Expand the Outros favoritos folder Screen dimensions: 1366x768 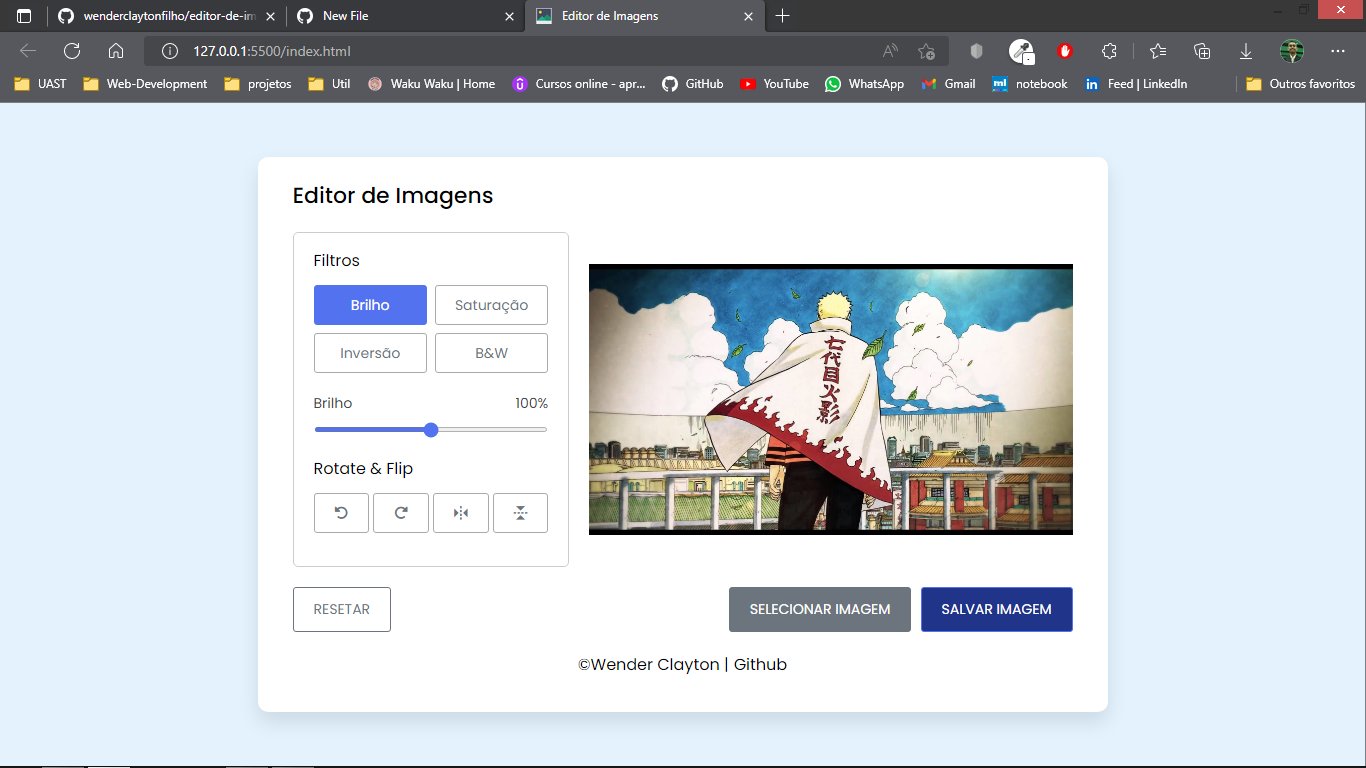click(1303, 84)
